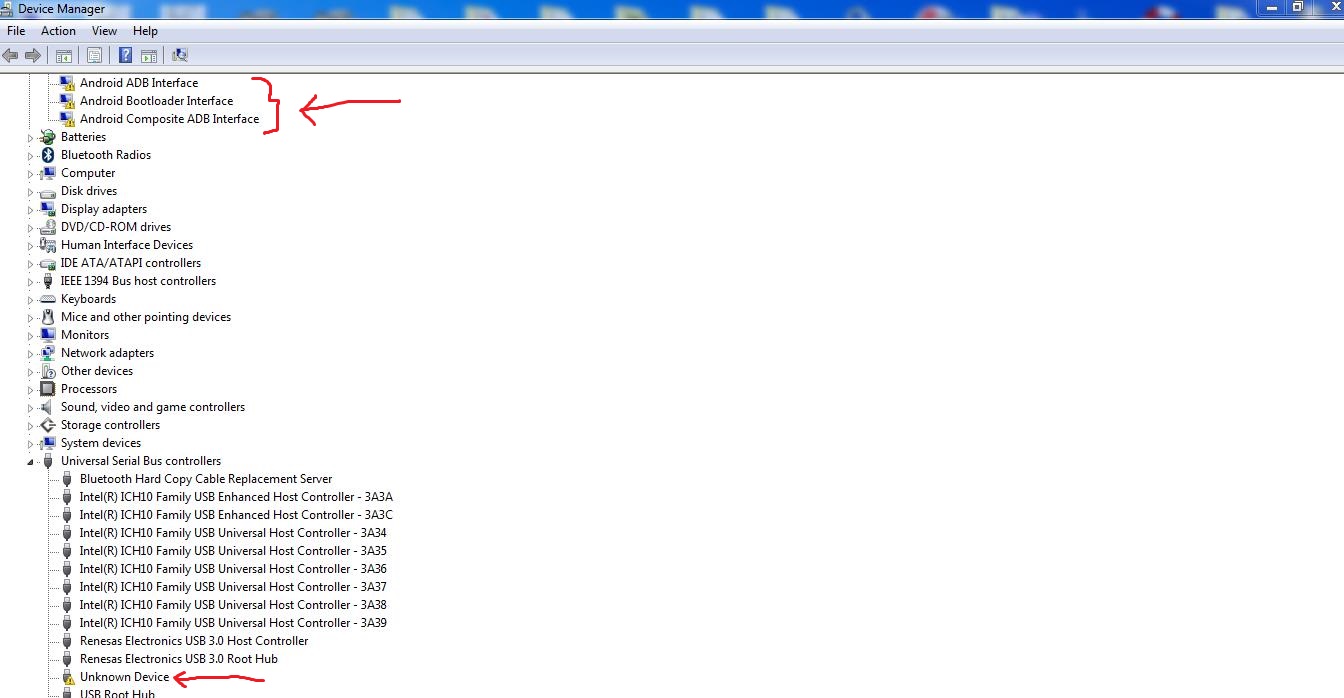This screenshot has height=698, width=1344.
Task: Click Scan for hardware changes icon
Action: point(180,55)
